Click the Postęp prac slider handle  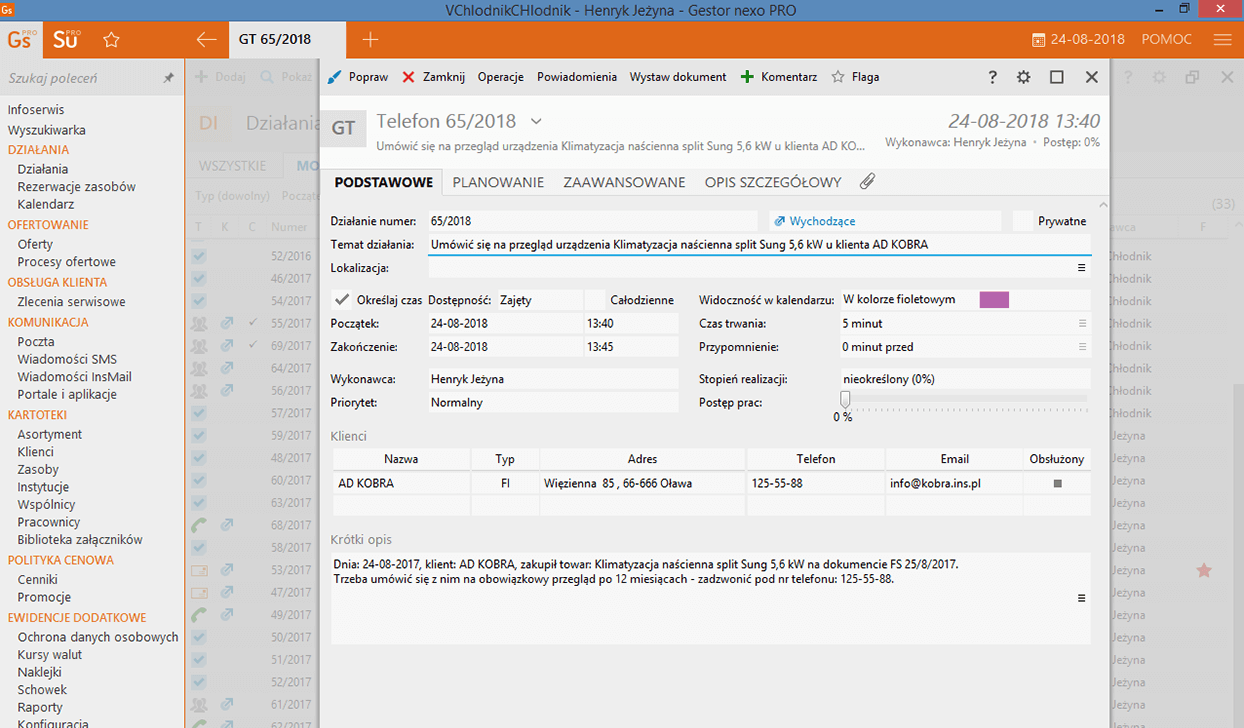845,400
